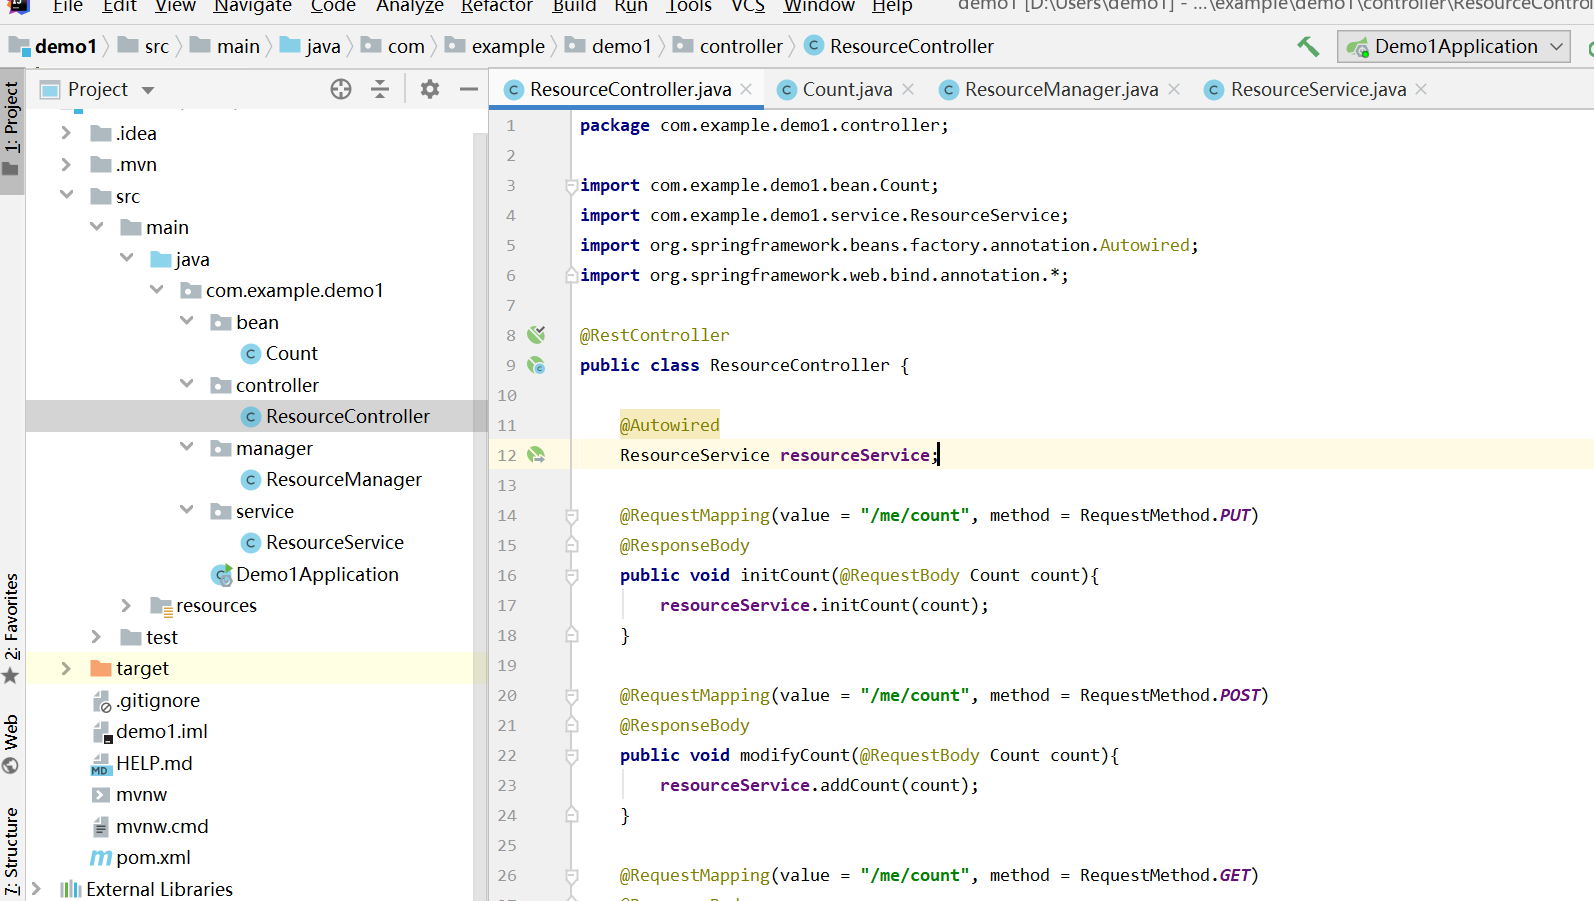Click the locate/scroll-from-source target icon

coord(341,89)
